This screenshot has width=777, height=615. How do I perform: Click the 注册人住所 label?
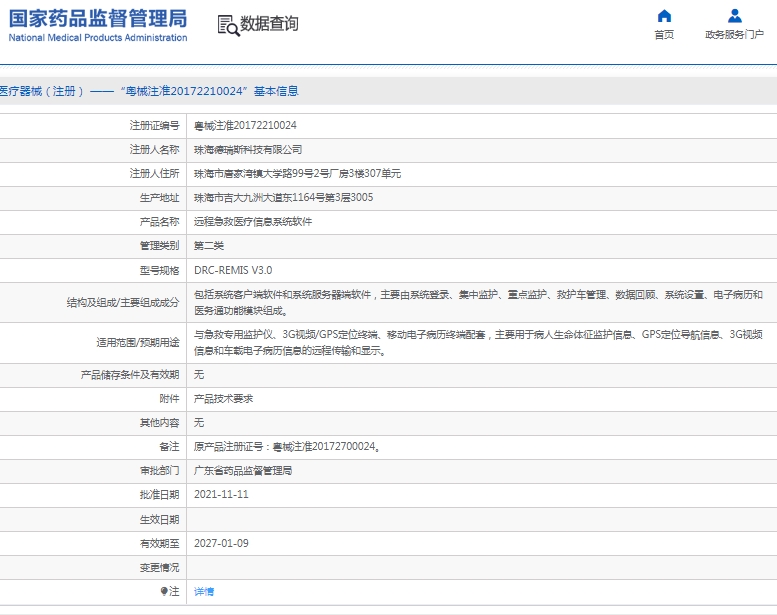click(x=155, y=173)
